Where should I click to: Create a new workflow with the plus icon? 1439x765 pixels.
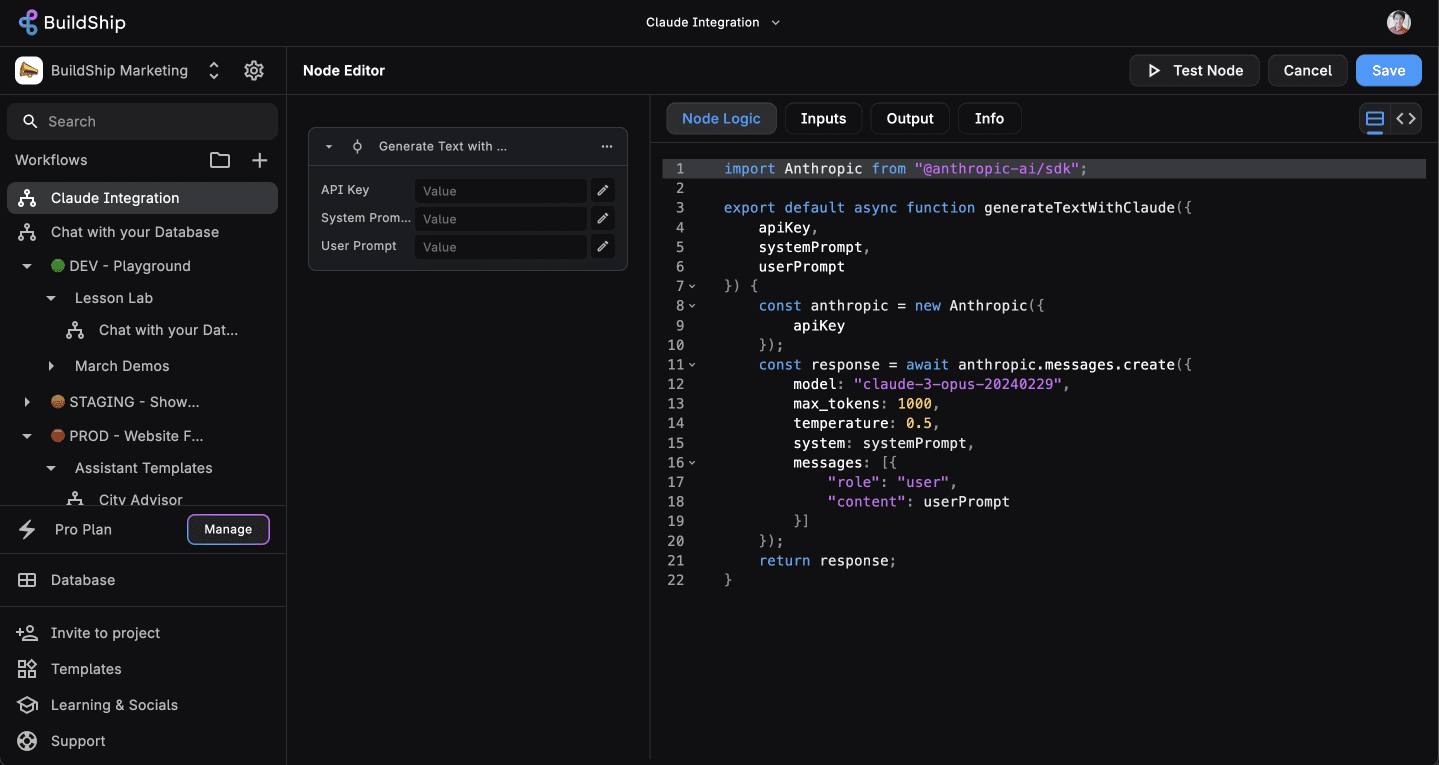(x=259, y=159)
